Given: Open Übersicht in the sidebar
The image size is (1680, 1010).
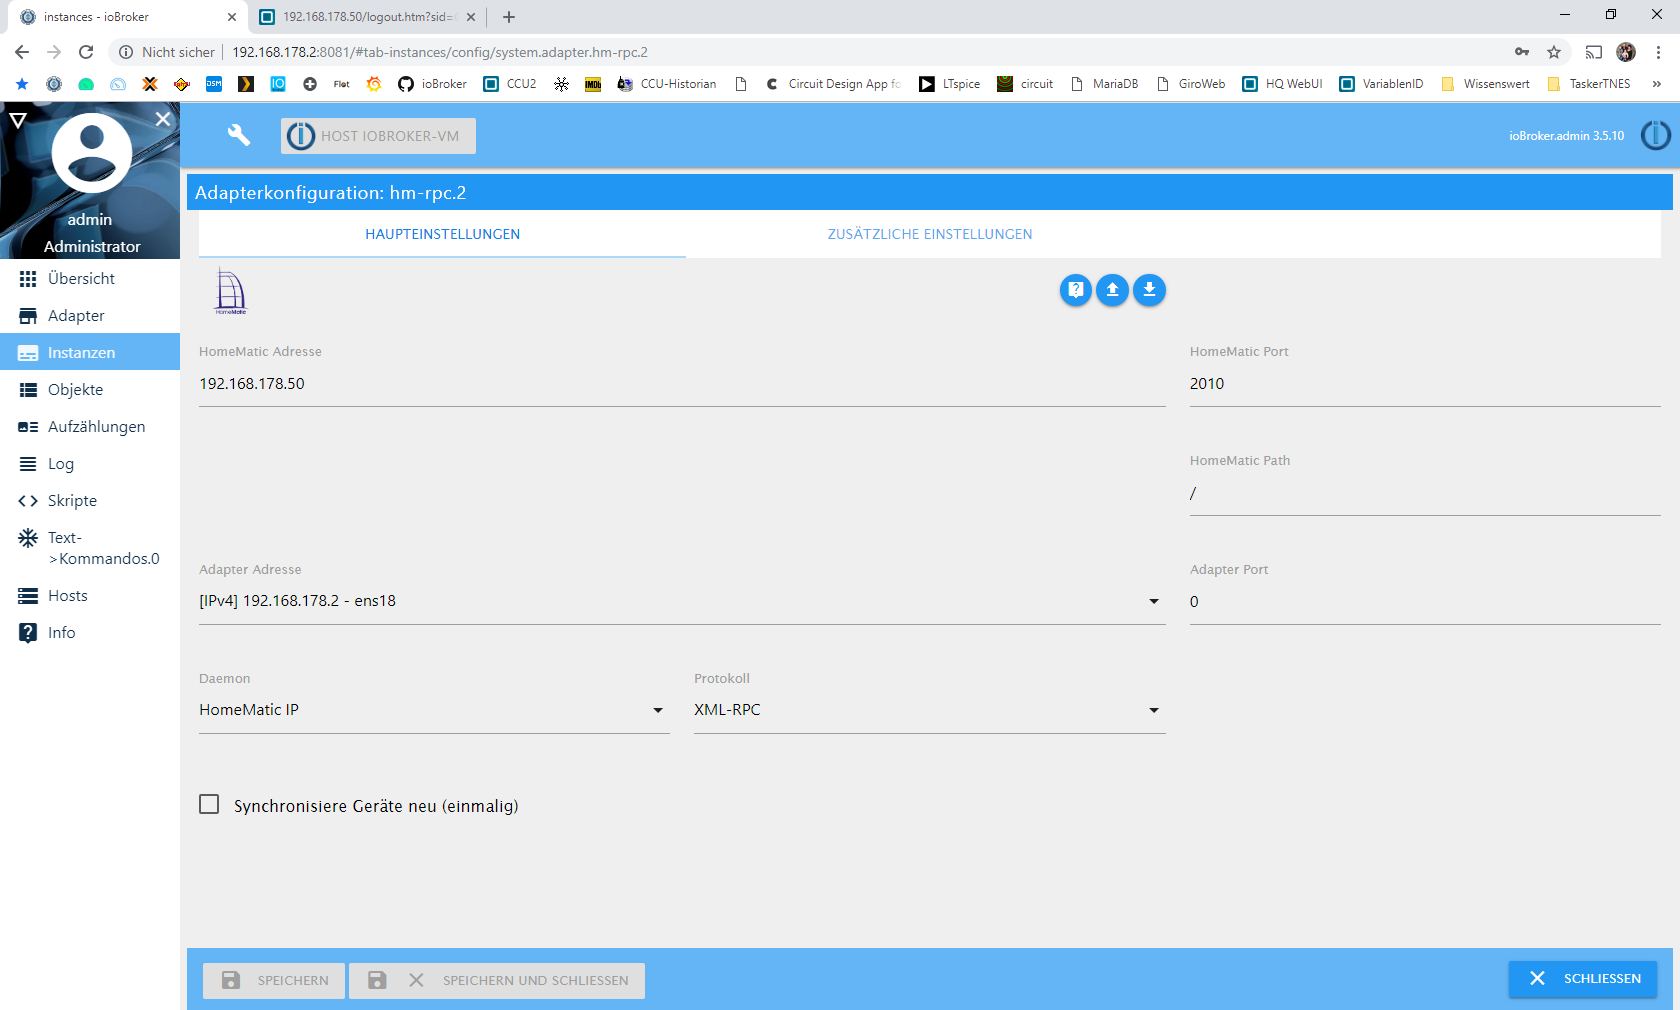Looking at the screenshot, I should (x=90, y=278).
